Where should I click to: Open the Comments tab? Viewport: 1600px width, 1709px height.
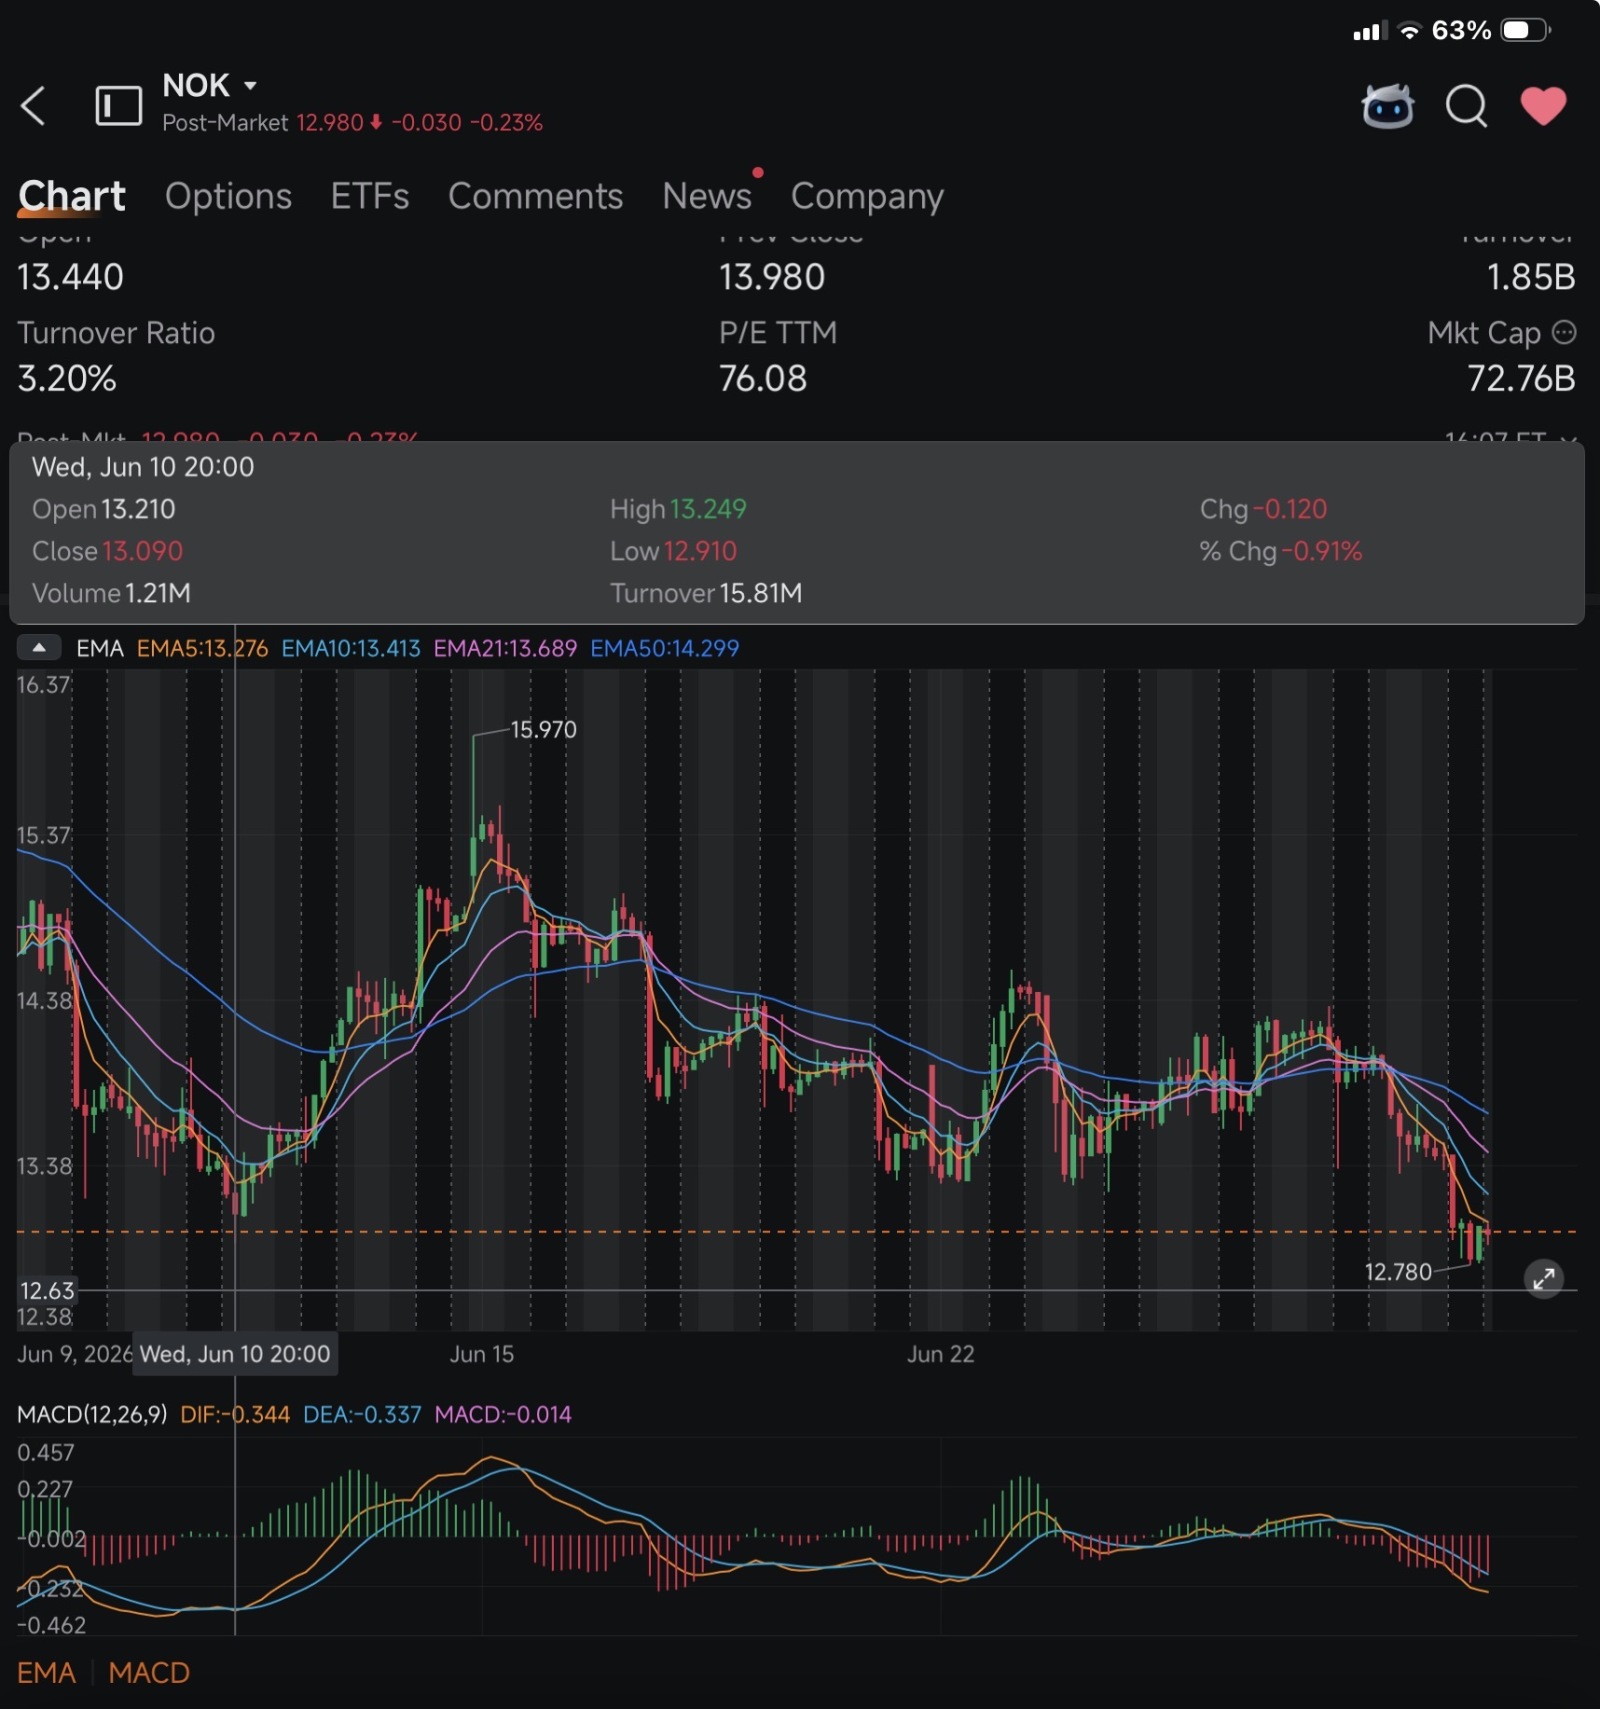pos(535,196)
